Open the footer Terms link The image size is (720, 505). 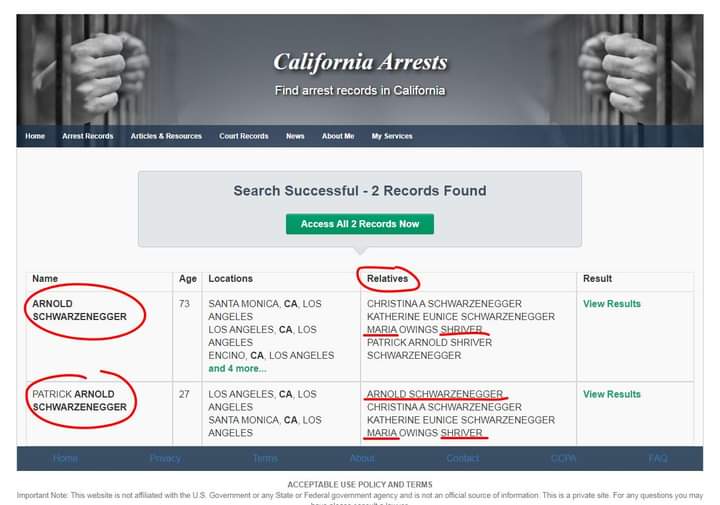click(265, 458)
